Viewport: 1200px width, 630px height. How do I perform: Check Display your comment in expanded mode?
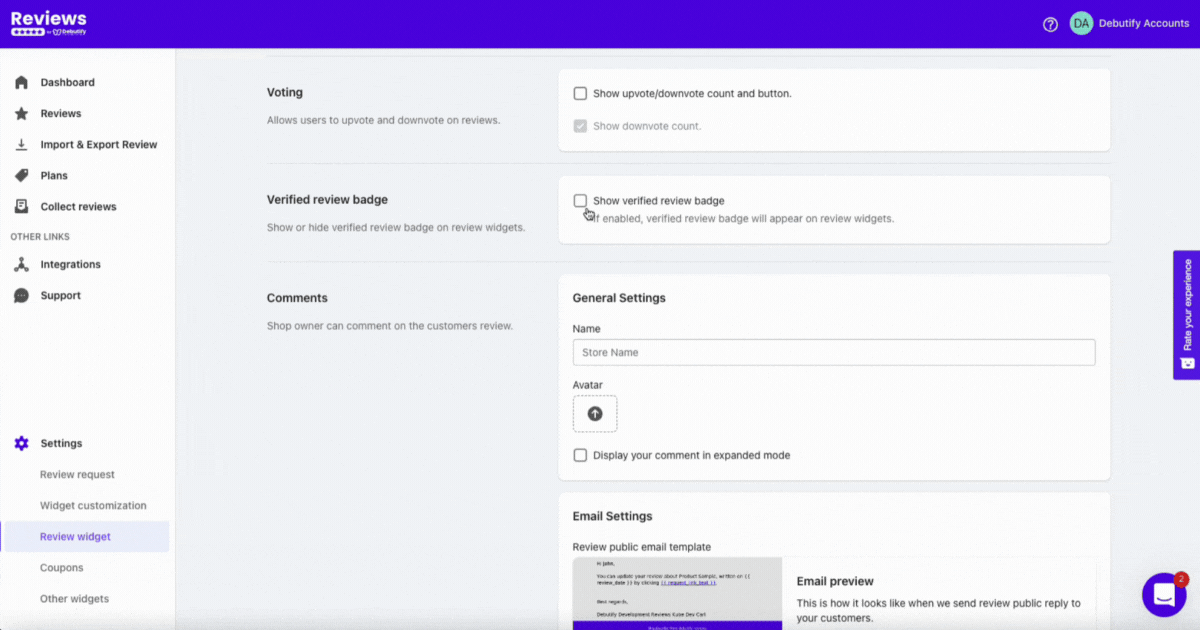pyautogui.click(x=580, y=455)
